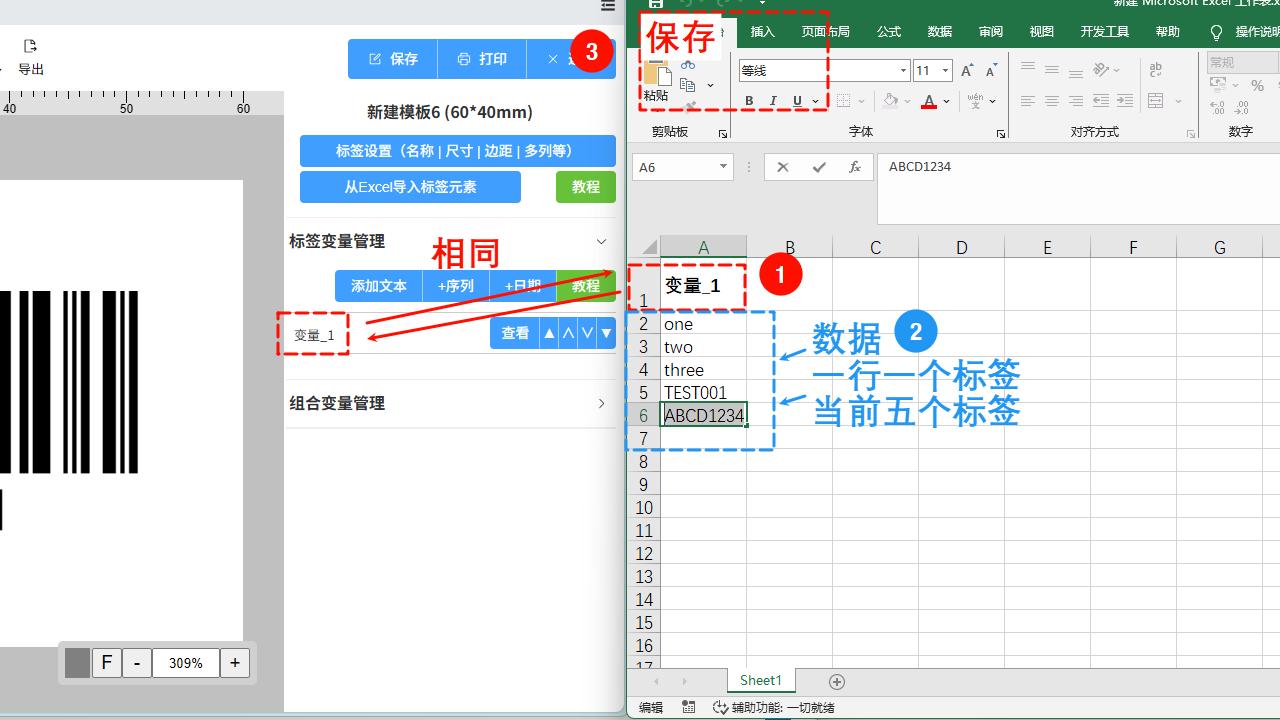
Task: Collapse the 标签变量管理 section
Action: [601, 241]
